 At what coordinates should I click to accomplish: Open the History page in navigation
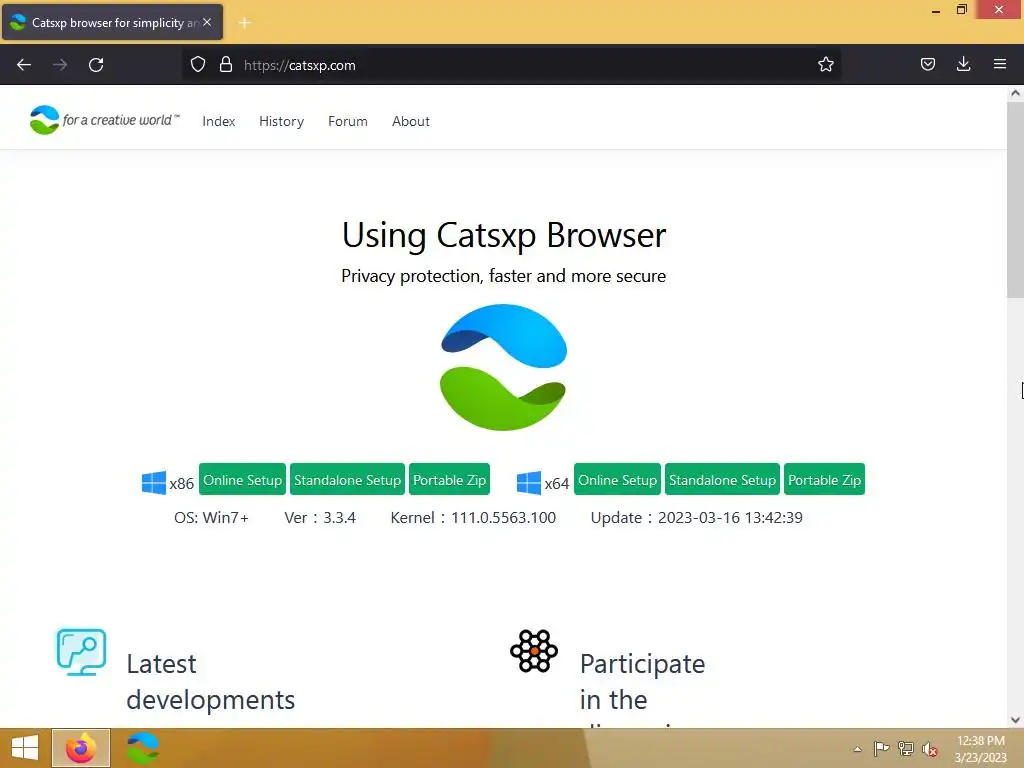coord(281,121)
